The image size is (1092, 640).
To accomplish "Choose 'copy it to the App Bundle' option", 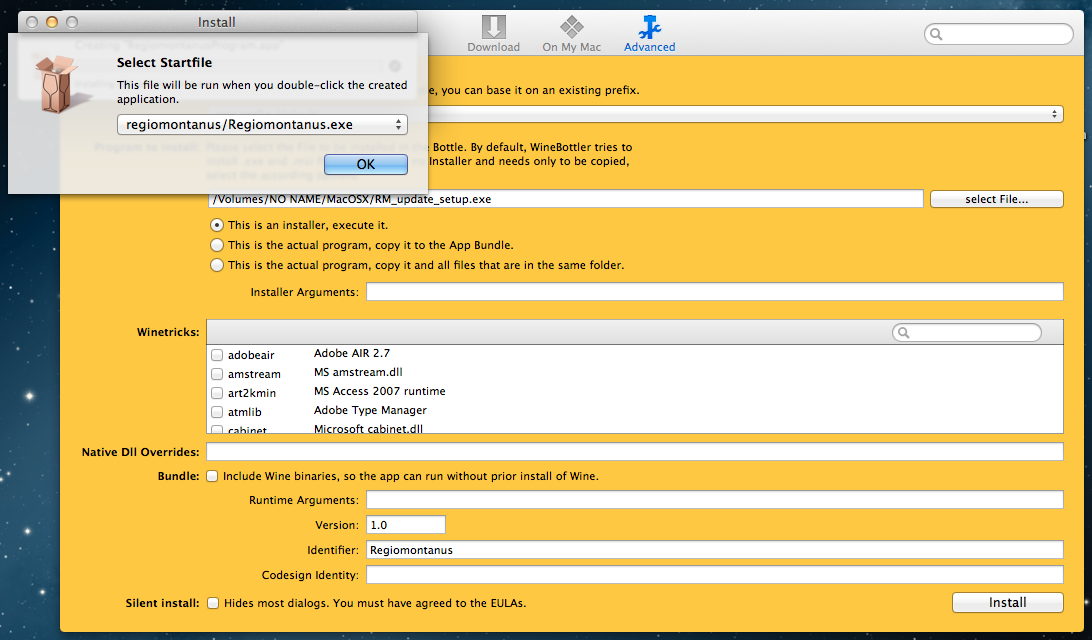I will (217, 245).
